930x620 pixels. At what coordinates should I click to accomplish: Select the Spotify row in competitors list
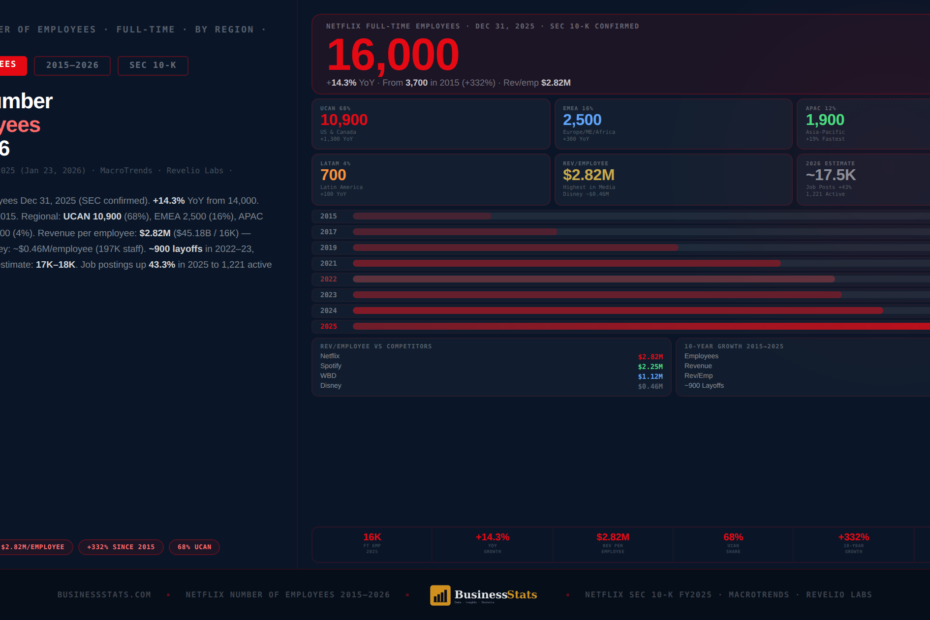coord(492,366)
